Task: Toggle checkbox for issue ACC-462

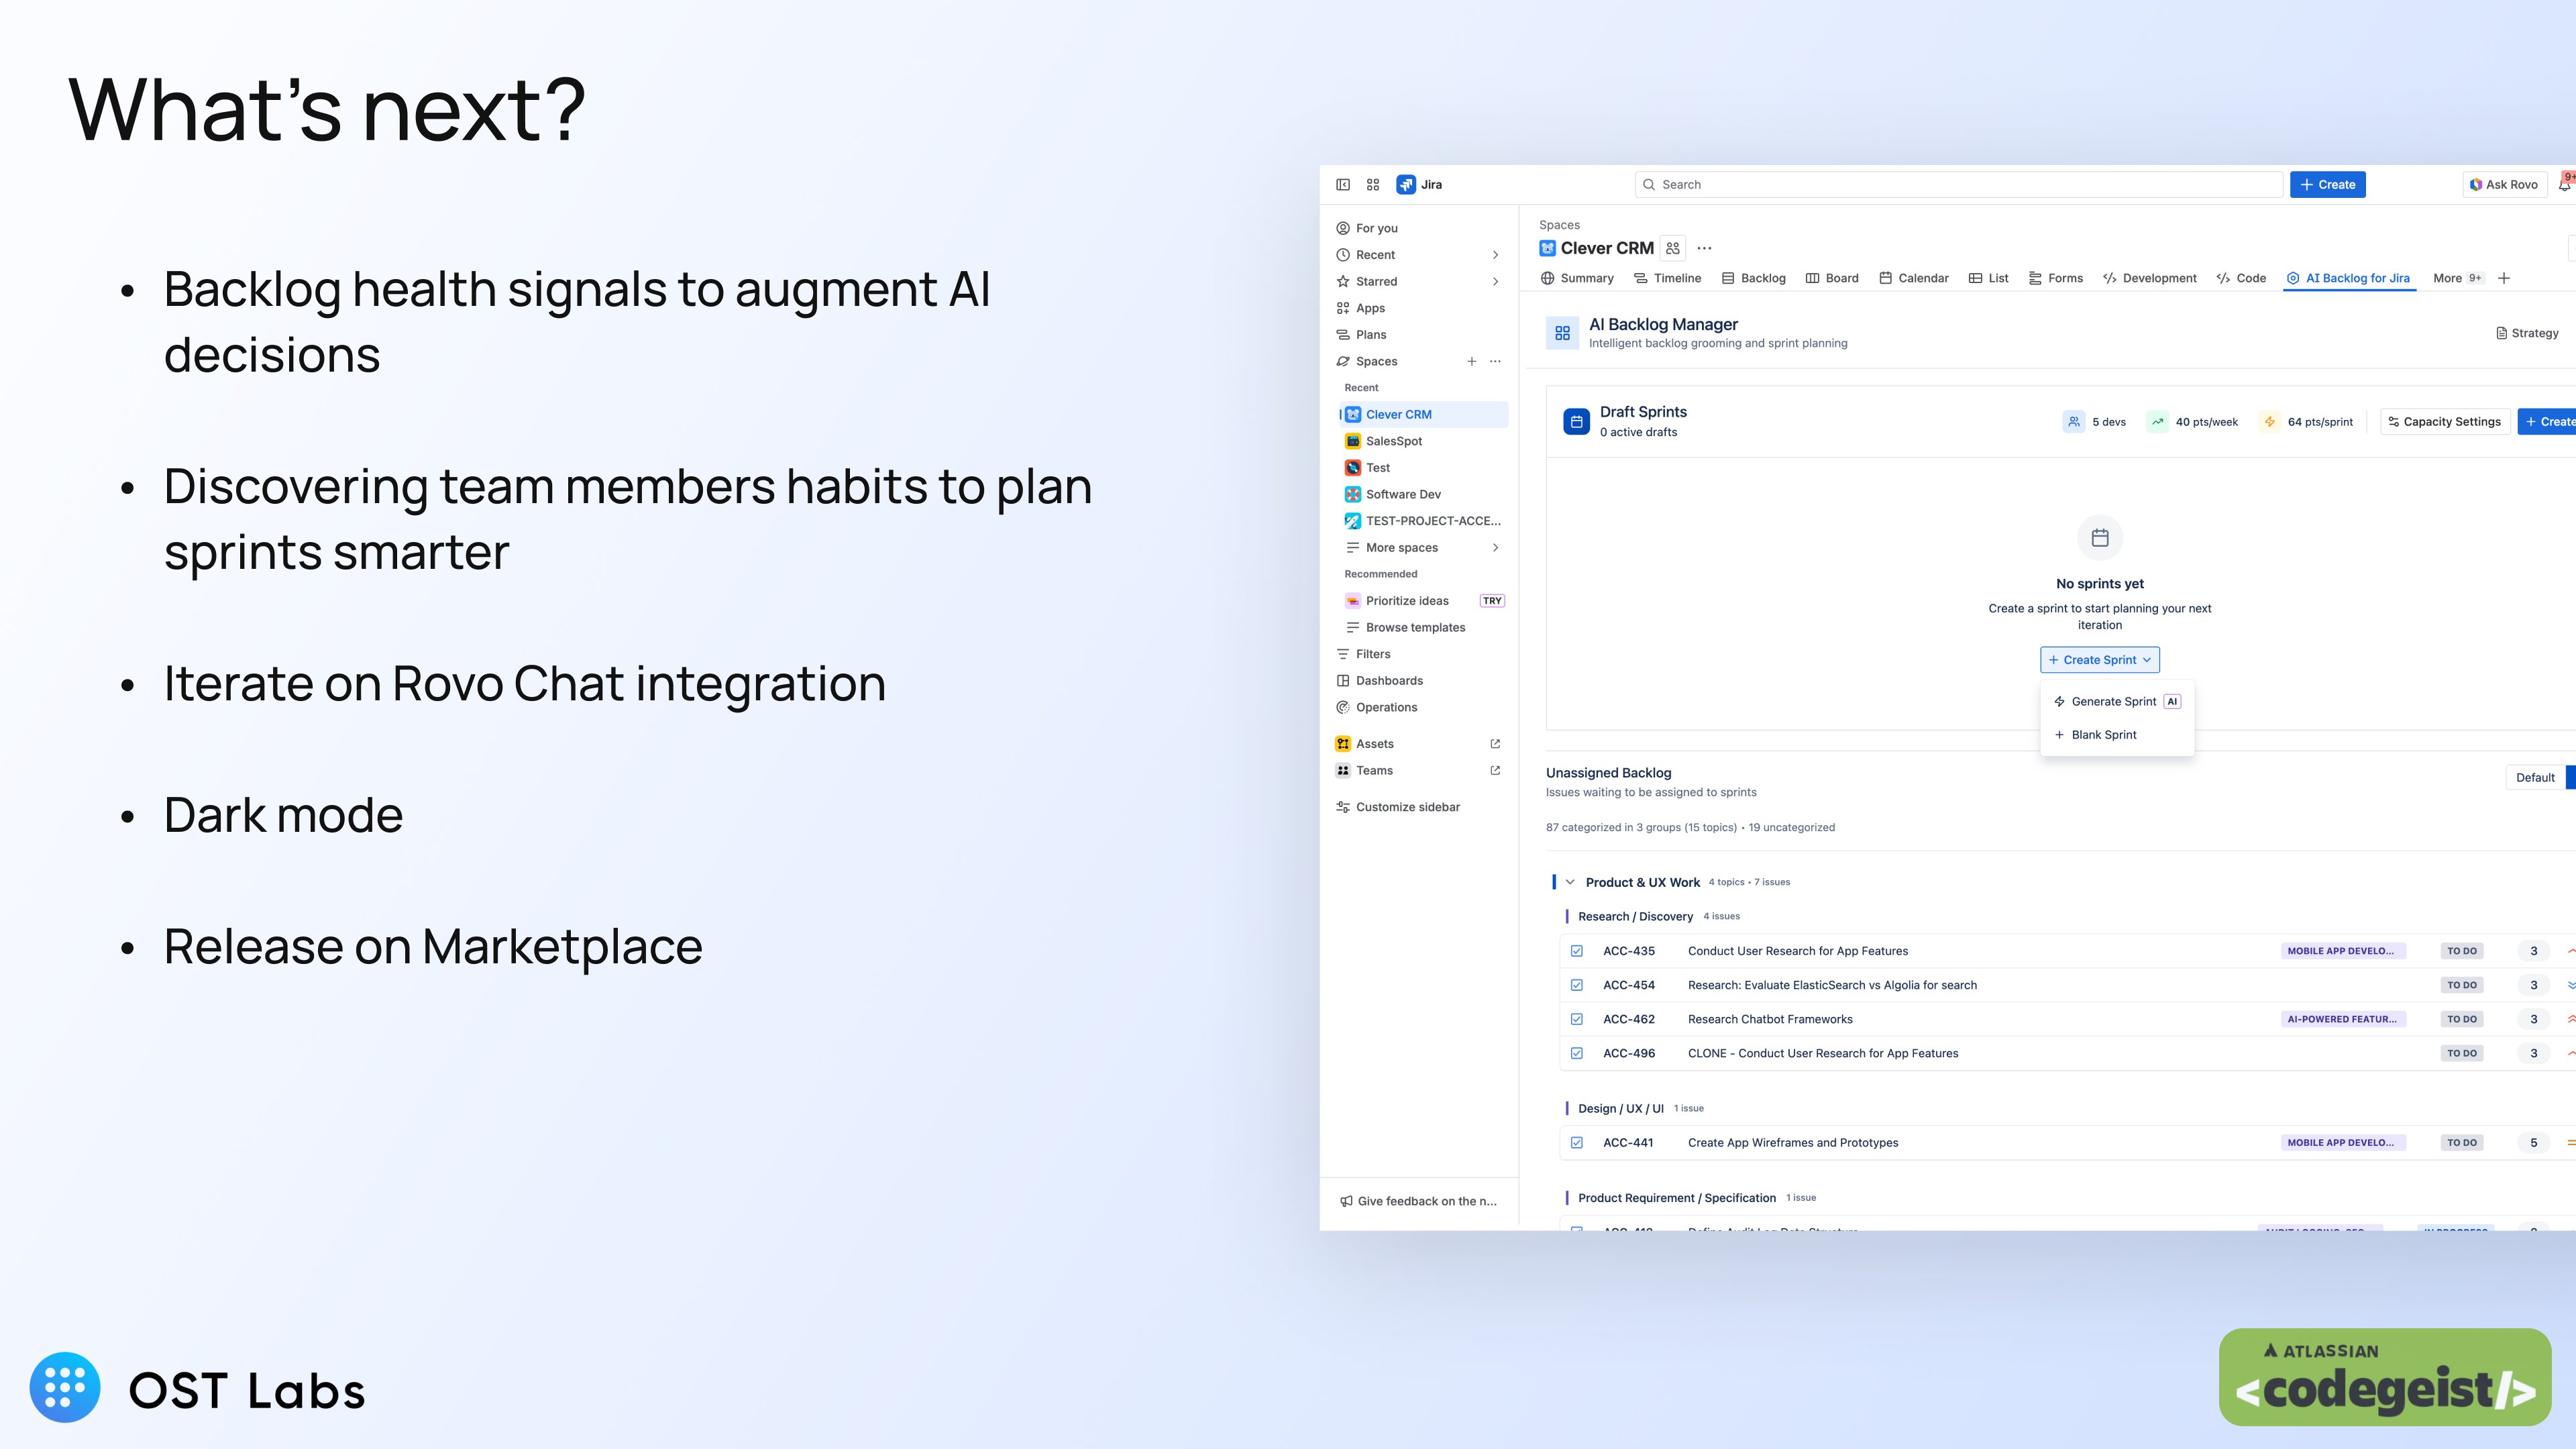Action: click(x=1577, y=1019)
